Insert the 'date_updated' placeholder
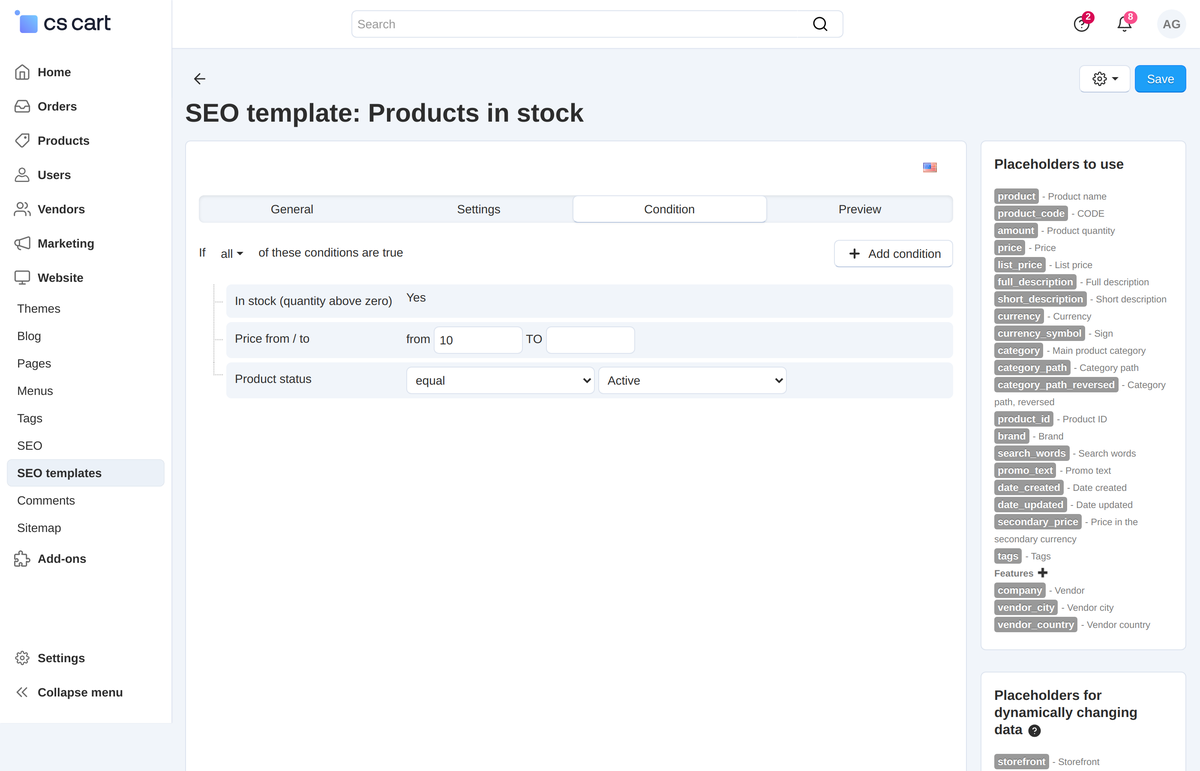This screenshot has width=1200, height=771. pos(1031,505)
